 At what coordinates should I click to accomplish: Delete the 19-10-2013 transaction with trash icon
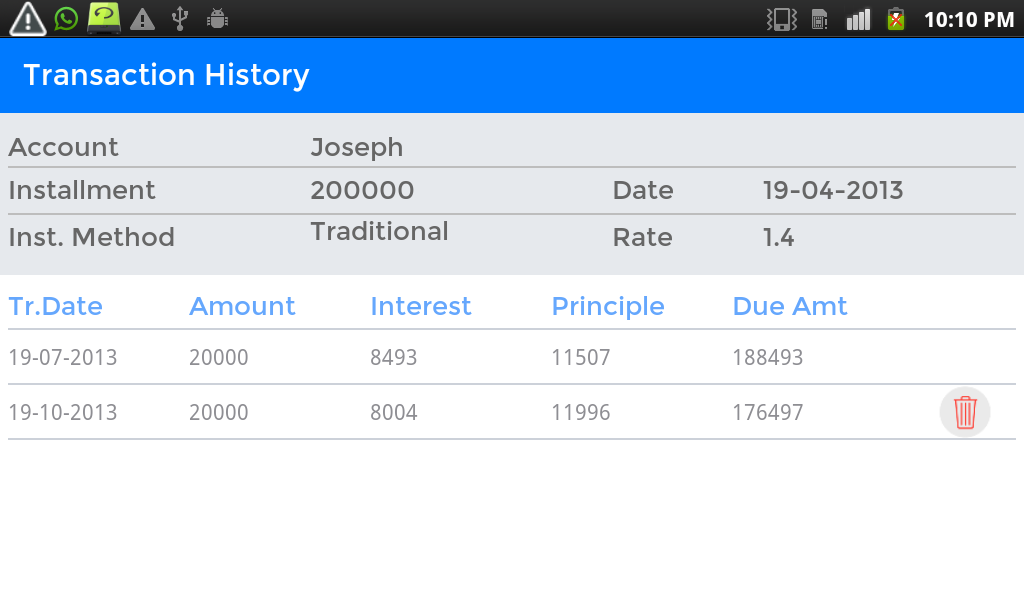pos(965,412)
